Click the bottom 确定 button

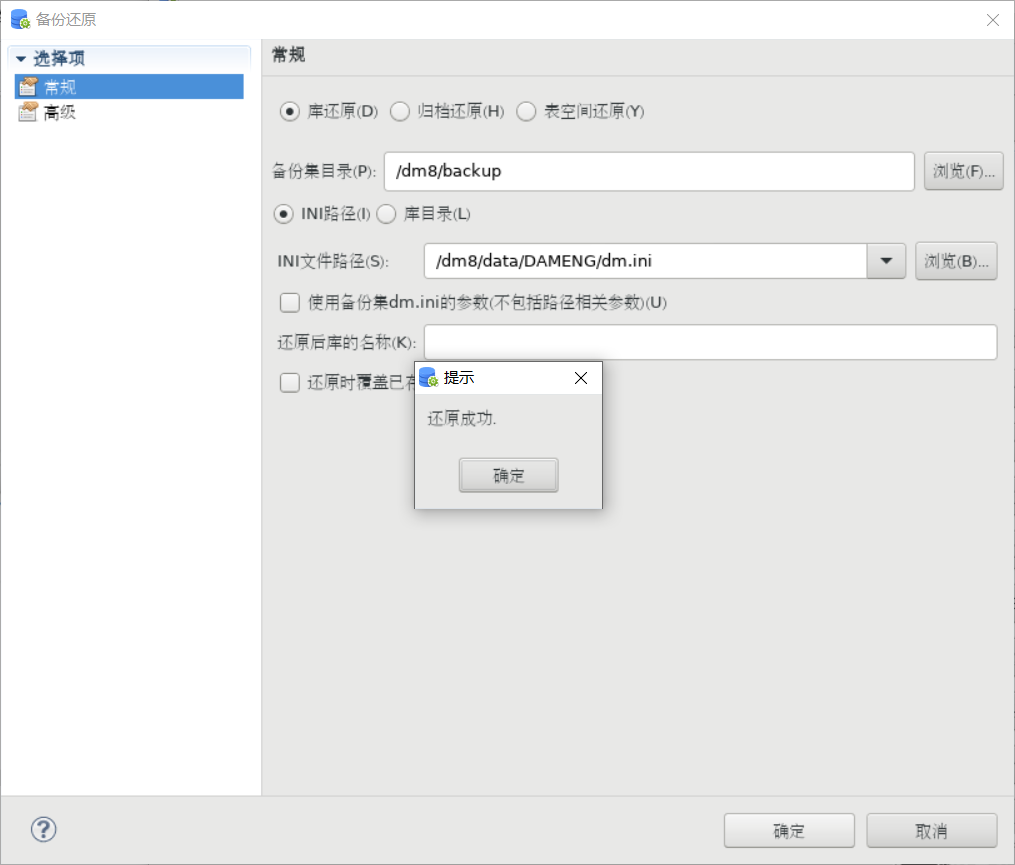pyautogui.click(x=789, y=831)
